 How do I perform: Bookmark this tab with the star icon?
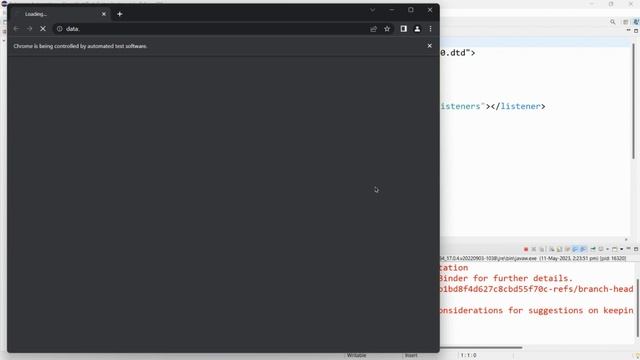pyautogui.click(x=387, y=29)
